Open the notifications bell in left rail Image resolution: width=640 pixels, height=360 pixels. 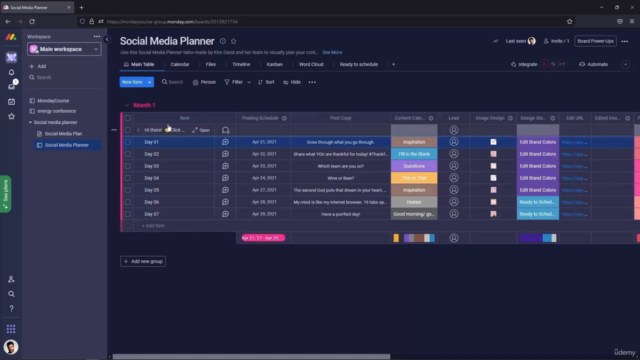(11, 72)
